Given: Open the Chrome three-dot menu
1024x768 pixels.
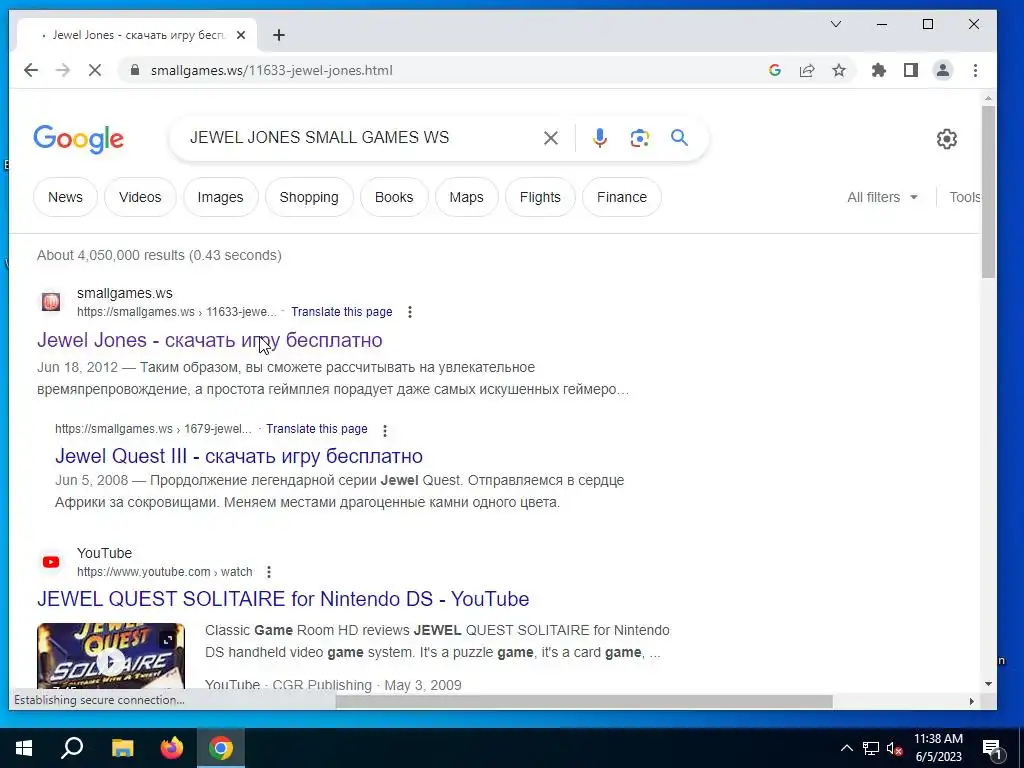Looking at the screenshot, I should pyautogui.click(x=975, y=71).
